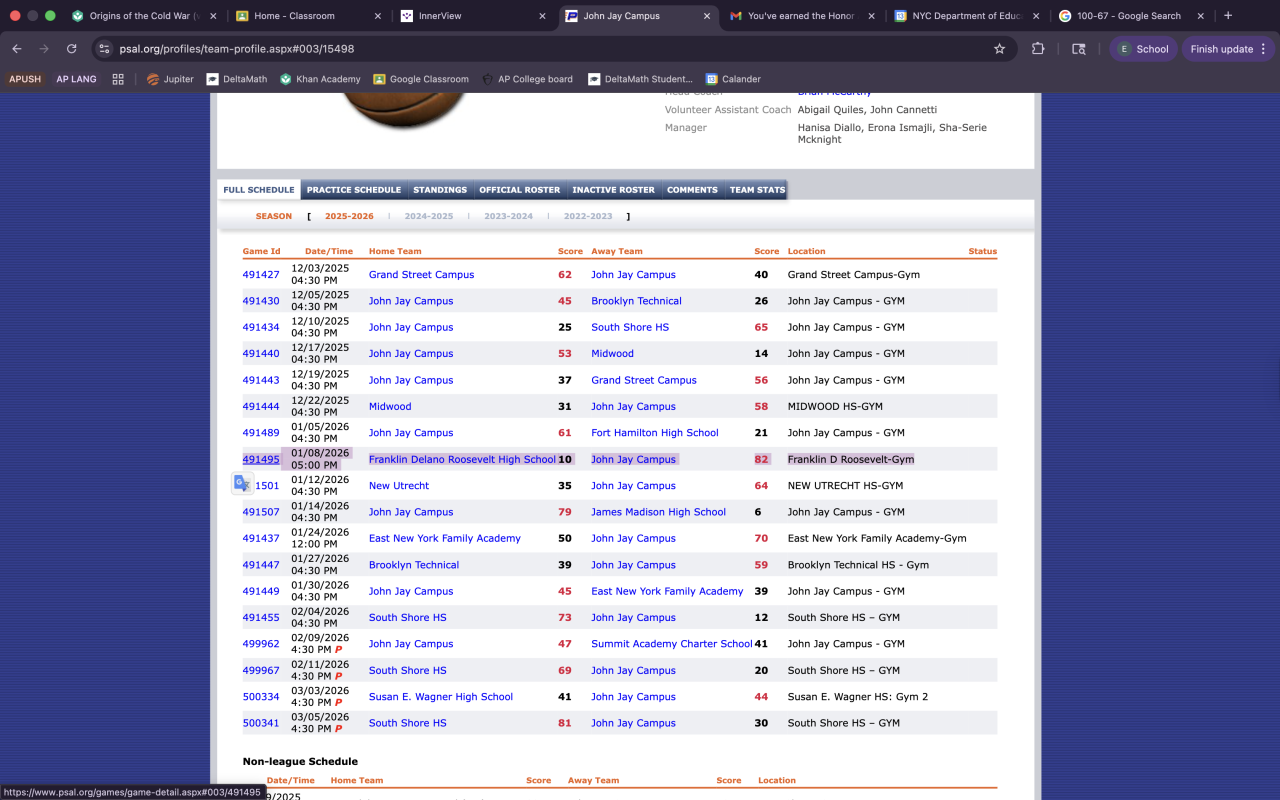Viewport: 1280px width, 800px height.
Task: Open Summit Academy Charter School link
Action: pos(671,644)
